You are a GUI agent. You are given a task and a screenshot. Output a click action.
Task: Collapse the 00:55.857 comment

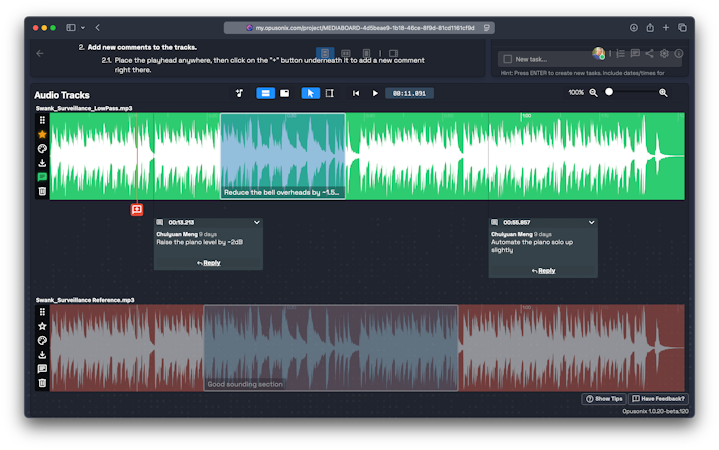592,222
